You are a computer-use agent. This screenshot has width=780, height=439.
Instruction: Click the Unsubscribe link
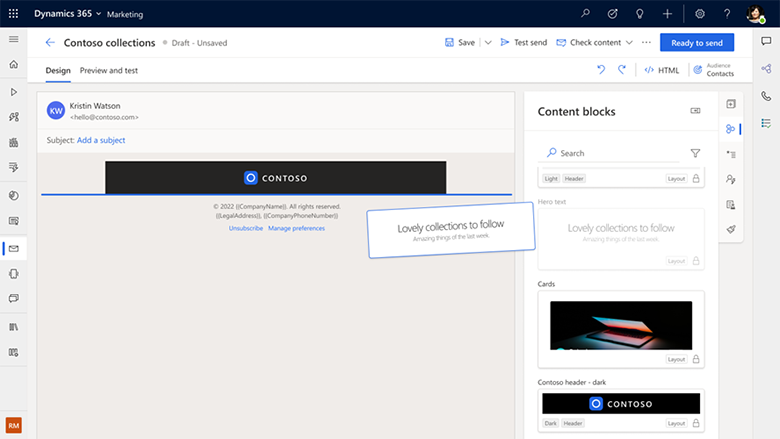point(246,228)
